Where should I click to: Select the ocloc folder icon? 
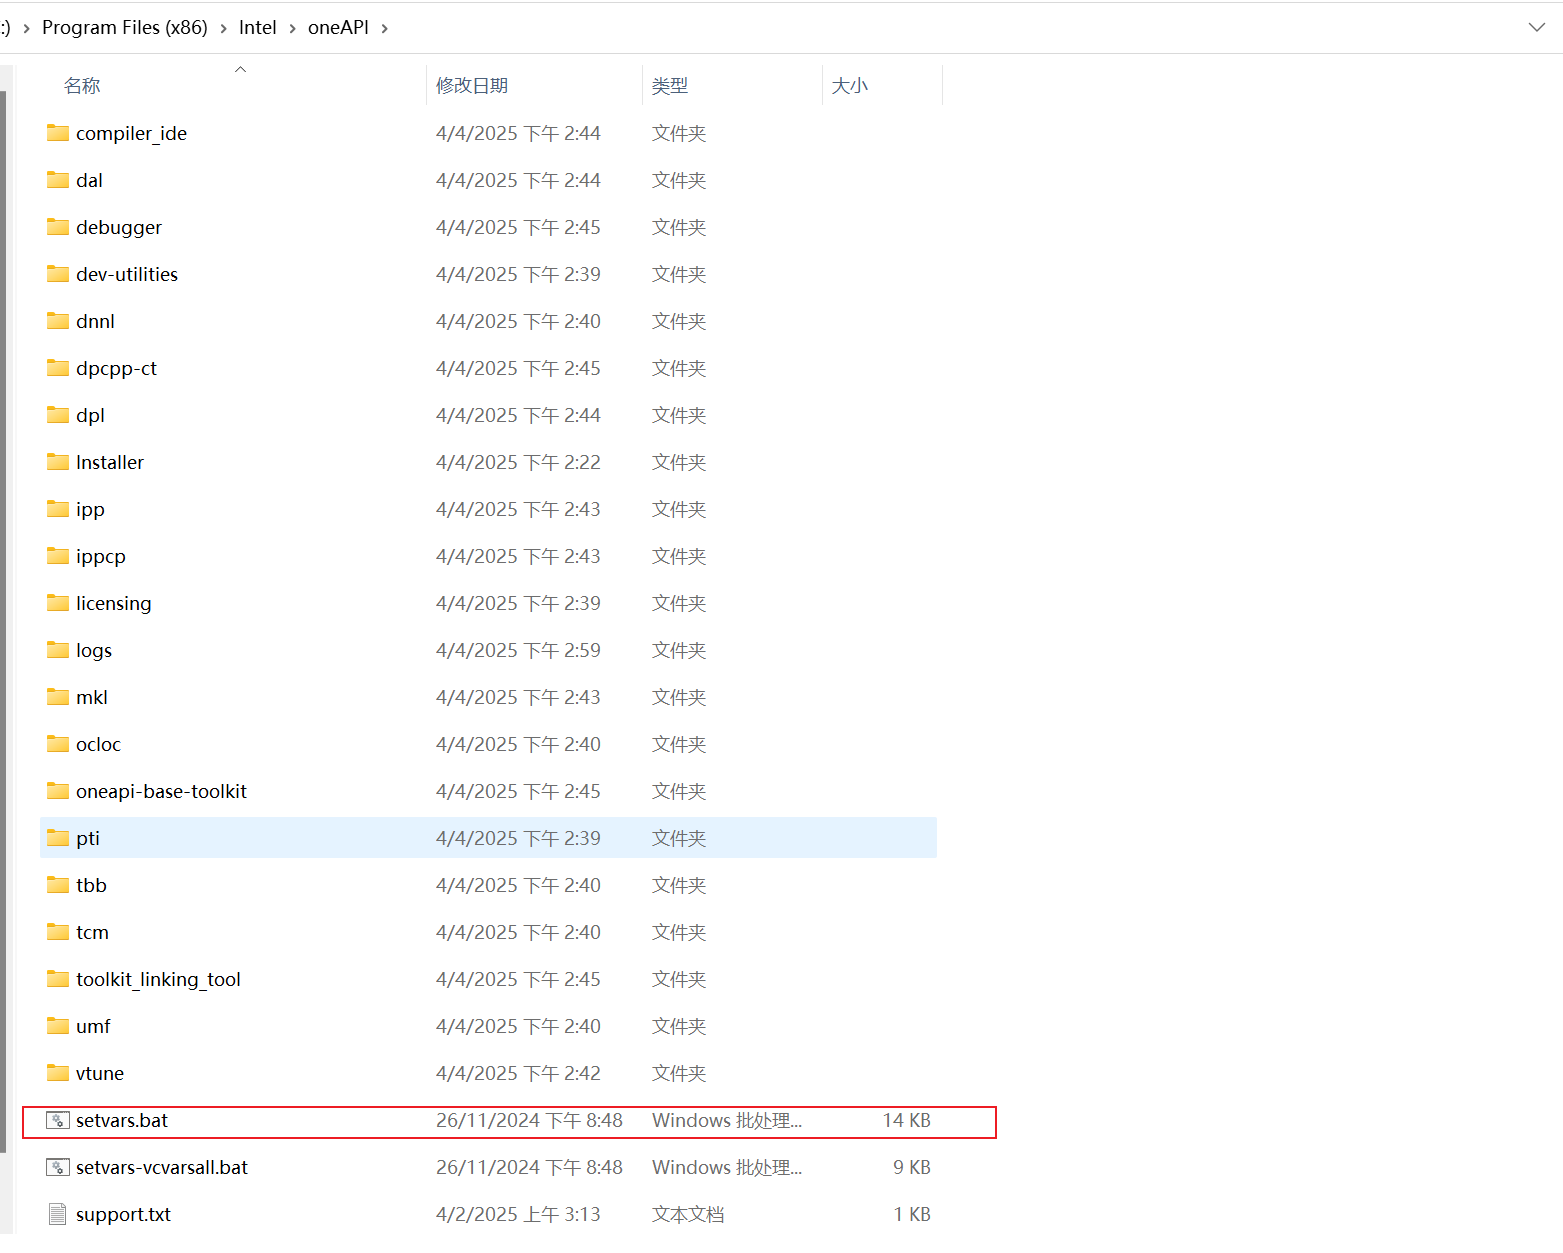coord(58,744)
